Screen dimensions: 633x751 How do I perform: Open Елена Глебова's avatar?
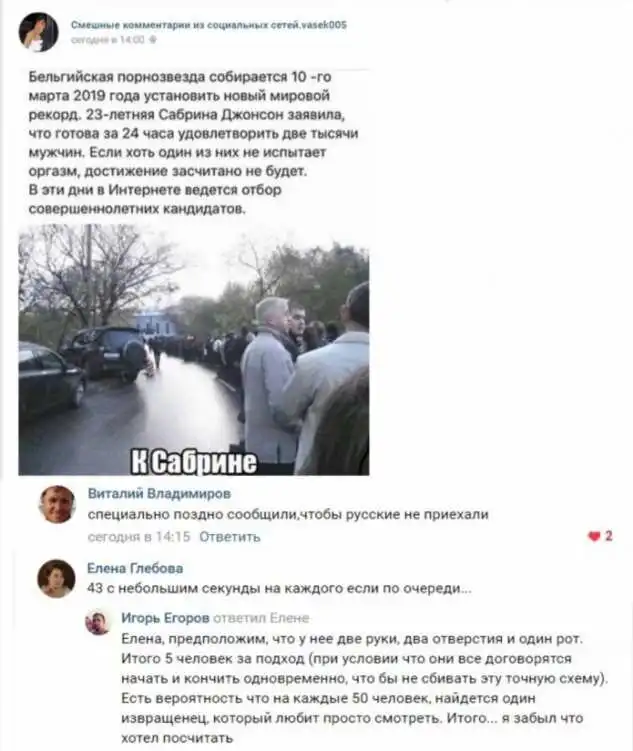pos(57,579)
